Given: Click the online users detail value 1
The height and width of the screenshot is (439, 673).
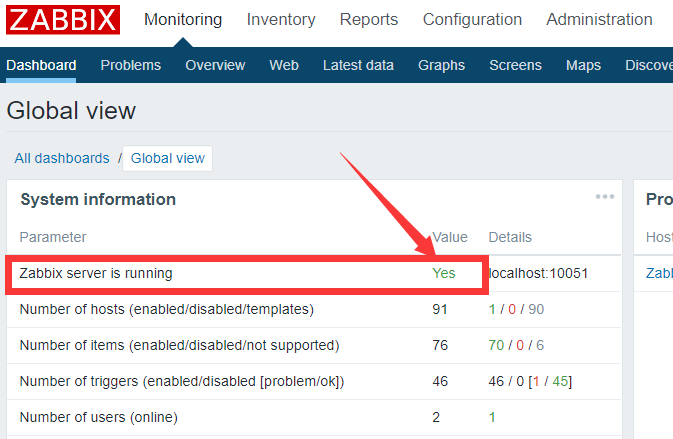Looking at the screenshot, I should point(492,418).
